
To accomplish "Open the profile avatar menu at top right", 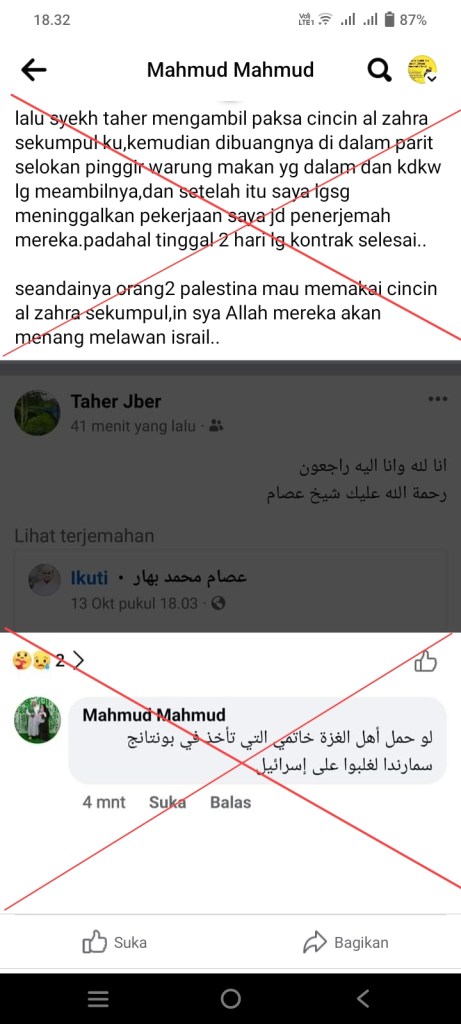I will 422,69.
